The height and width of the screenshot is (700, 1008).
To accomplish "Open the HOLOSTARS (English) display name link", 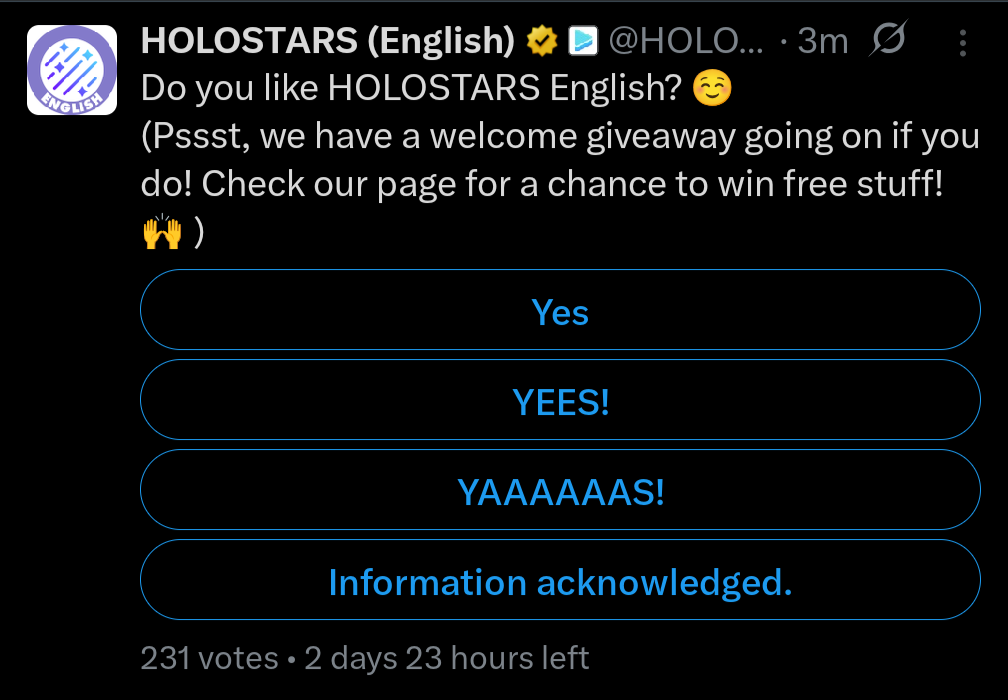I will pyautogui.click(x=328, y=41).
